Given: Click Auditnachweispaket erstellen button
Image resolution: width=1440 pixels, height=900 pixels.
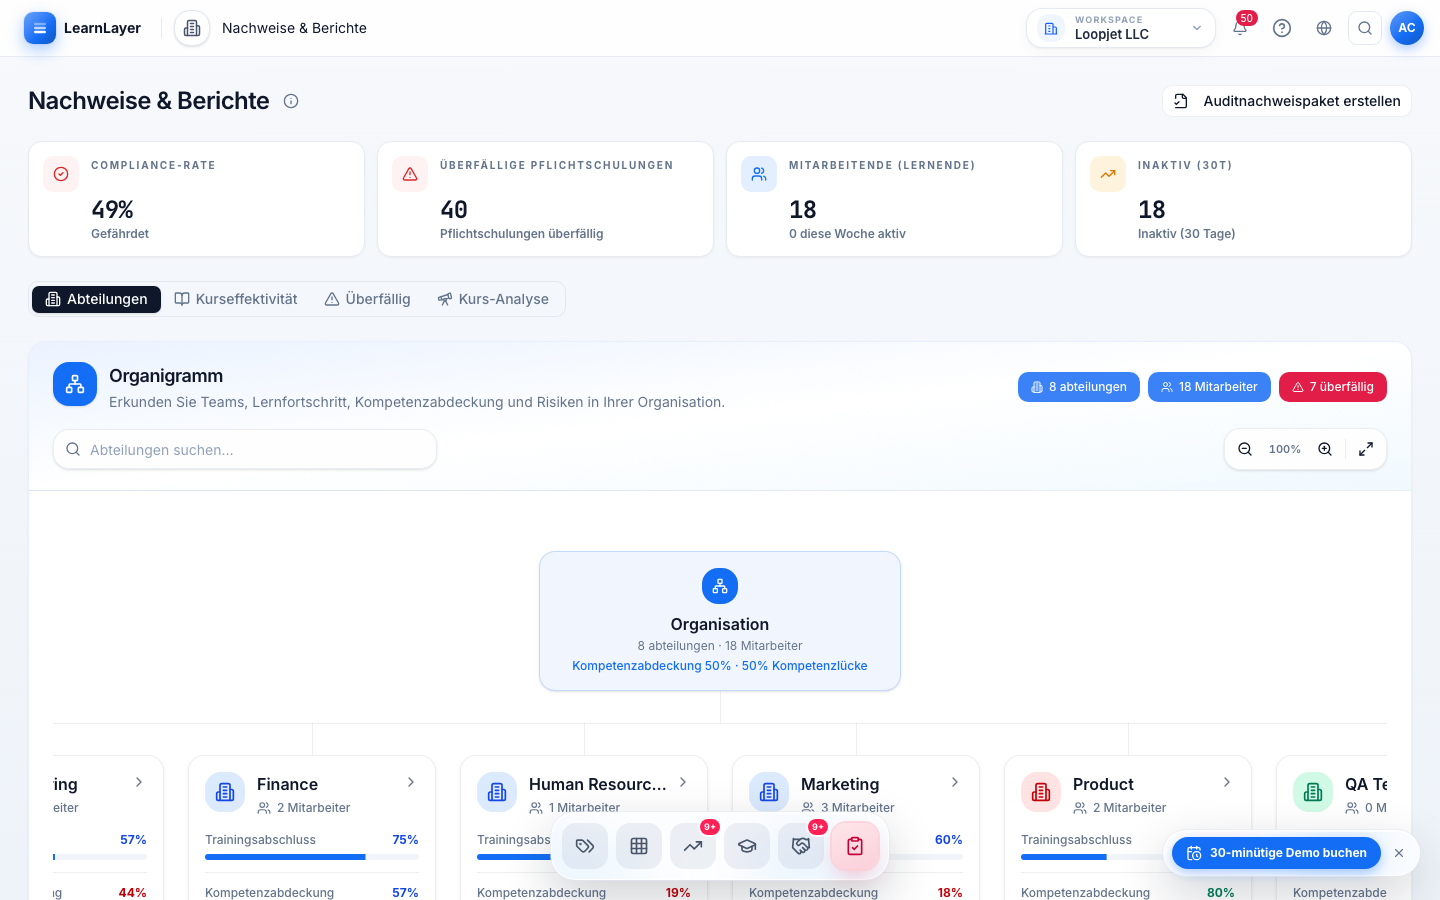Looking at the screenshot, I should pyautogui.click(x=1287, y=101).
